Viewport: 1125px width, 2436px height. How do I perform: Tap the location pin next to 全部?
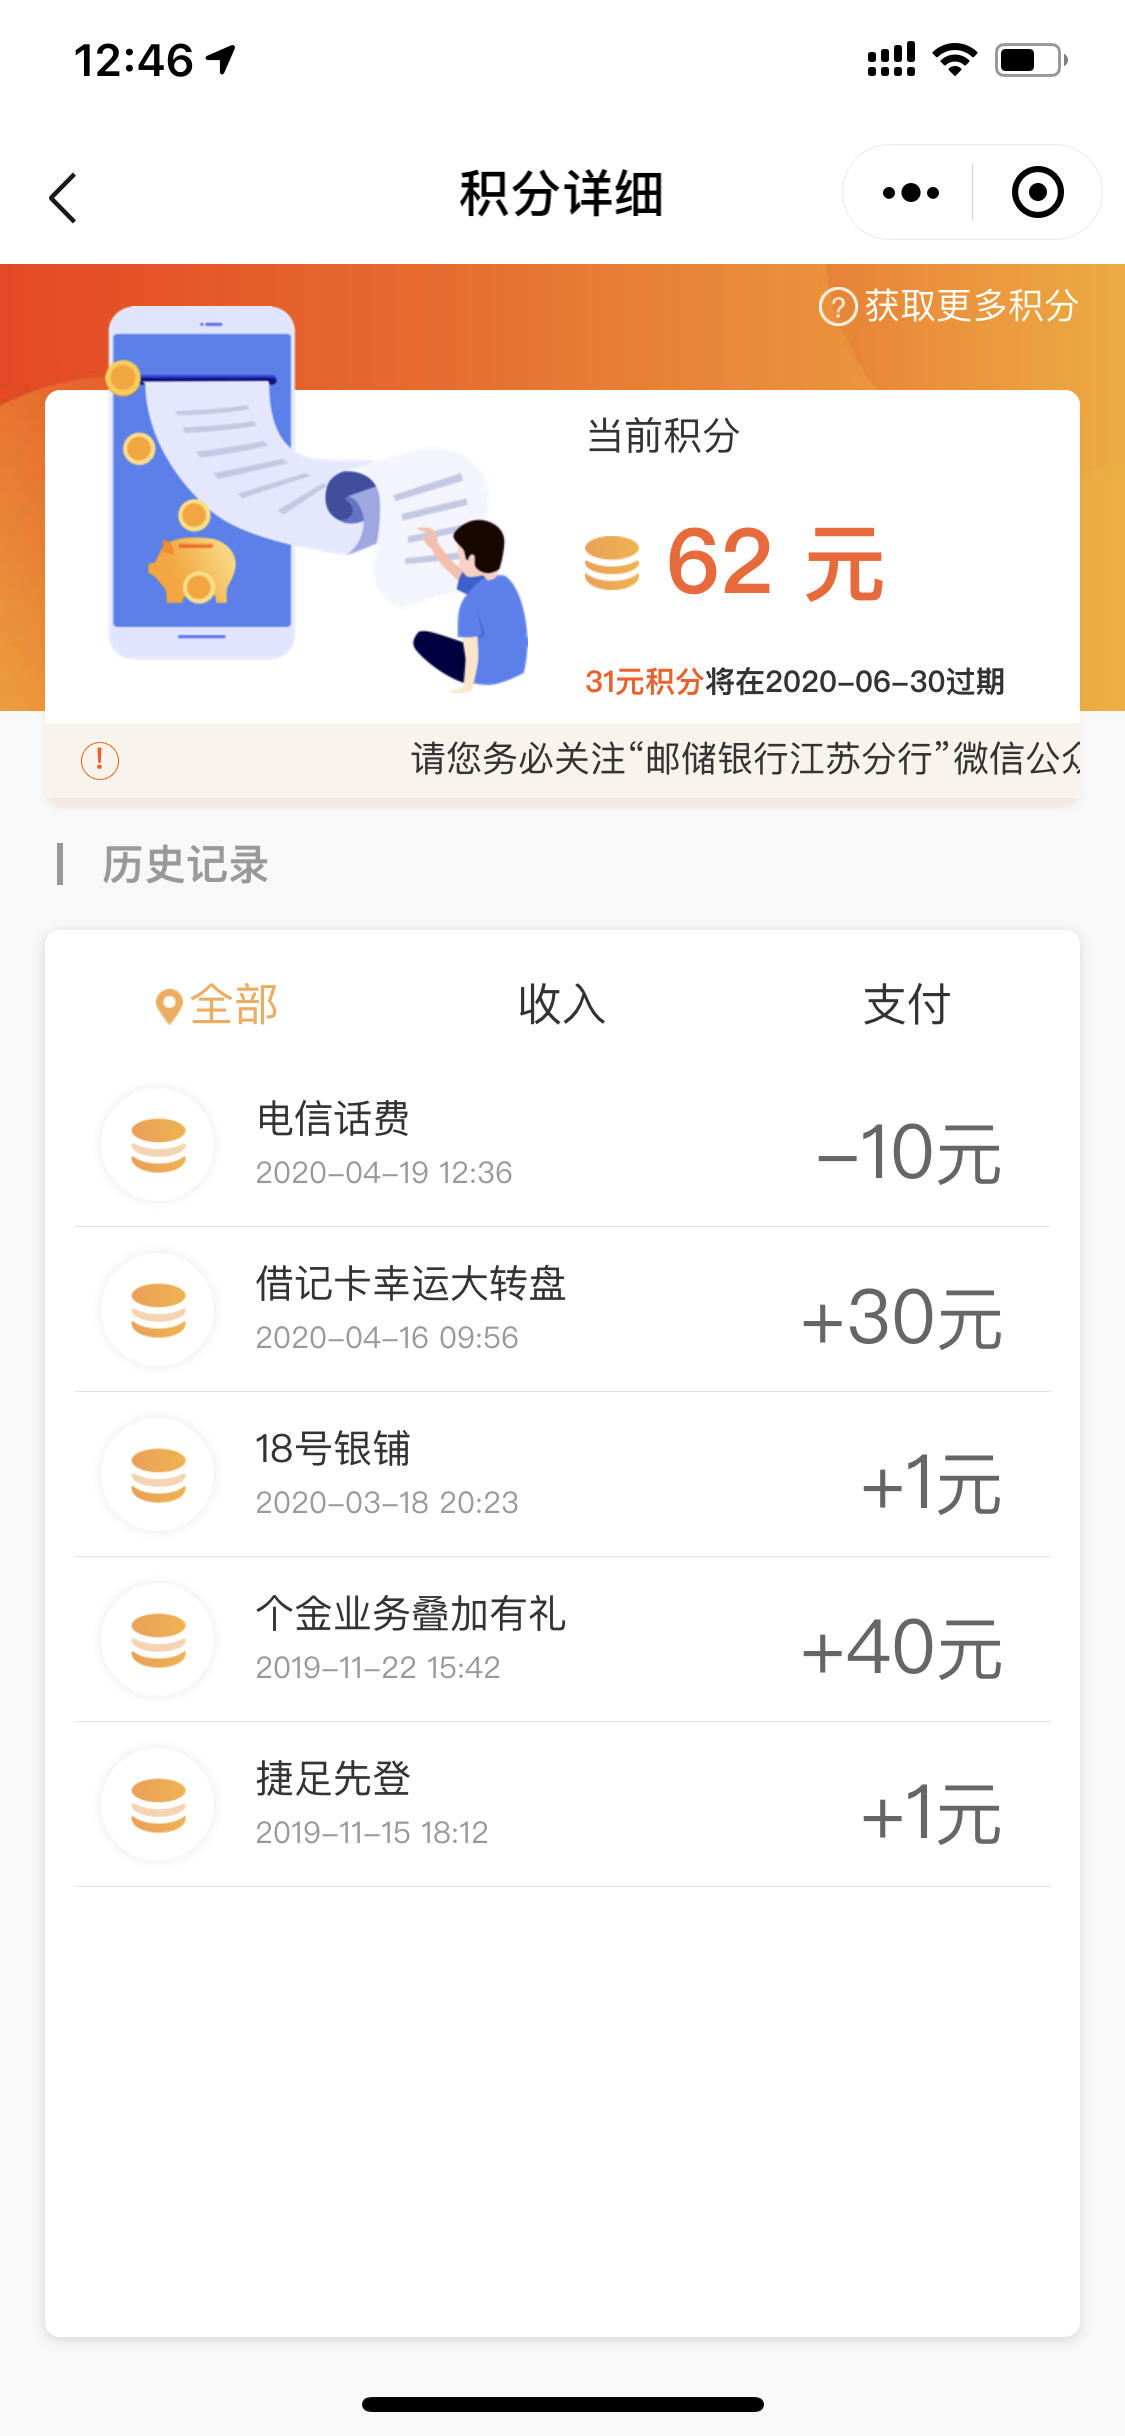tap(169, 1006)
